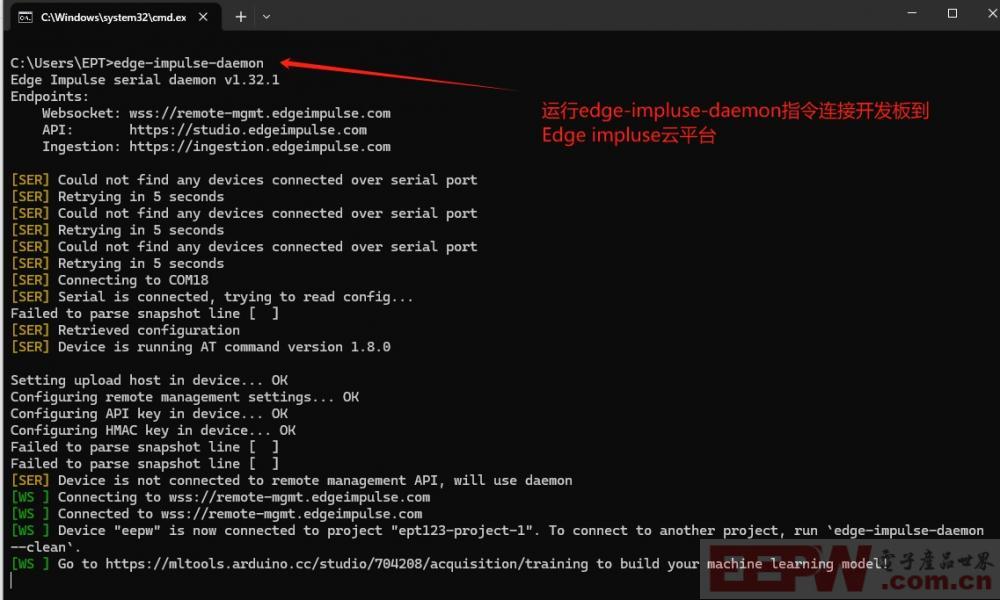1000x600 pixels.
Task: Click the API URL https://studio.edgeimpulse.com
Action: [248, 129]
